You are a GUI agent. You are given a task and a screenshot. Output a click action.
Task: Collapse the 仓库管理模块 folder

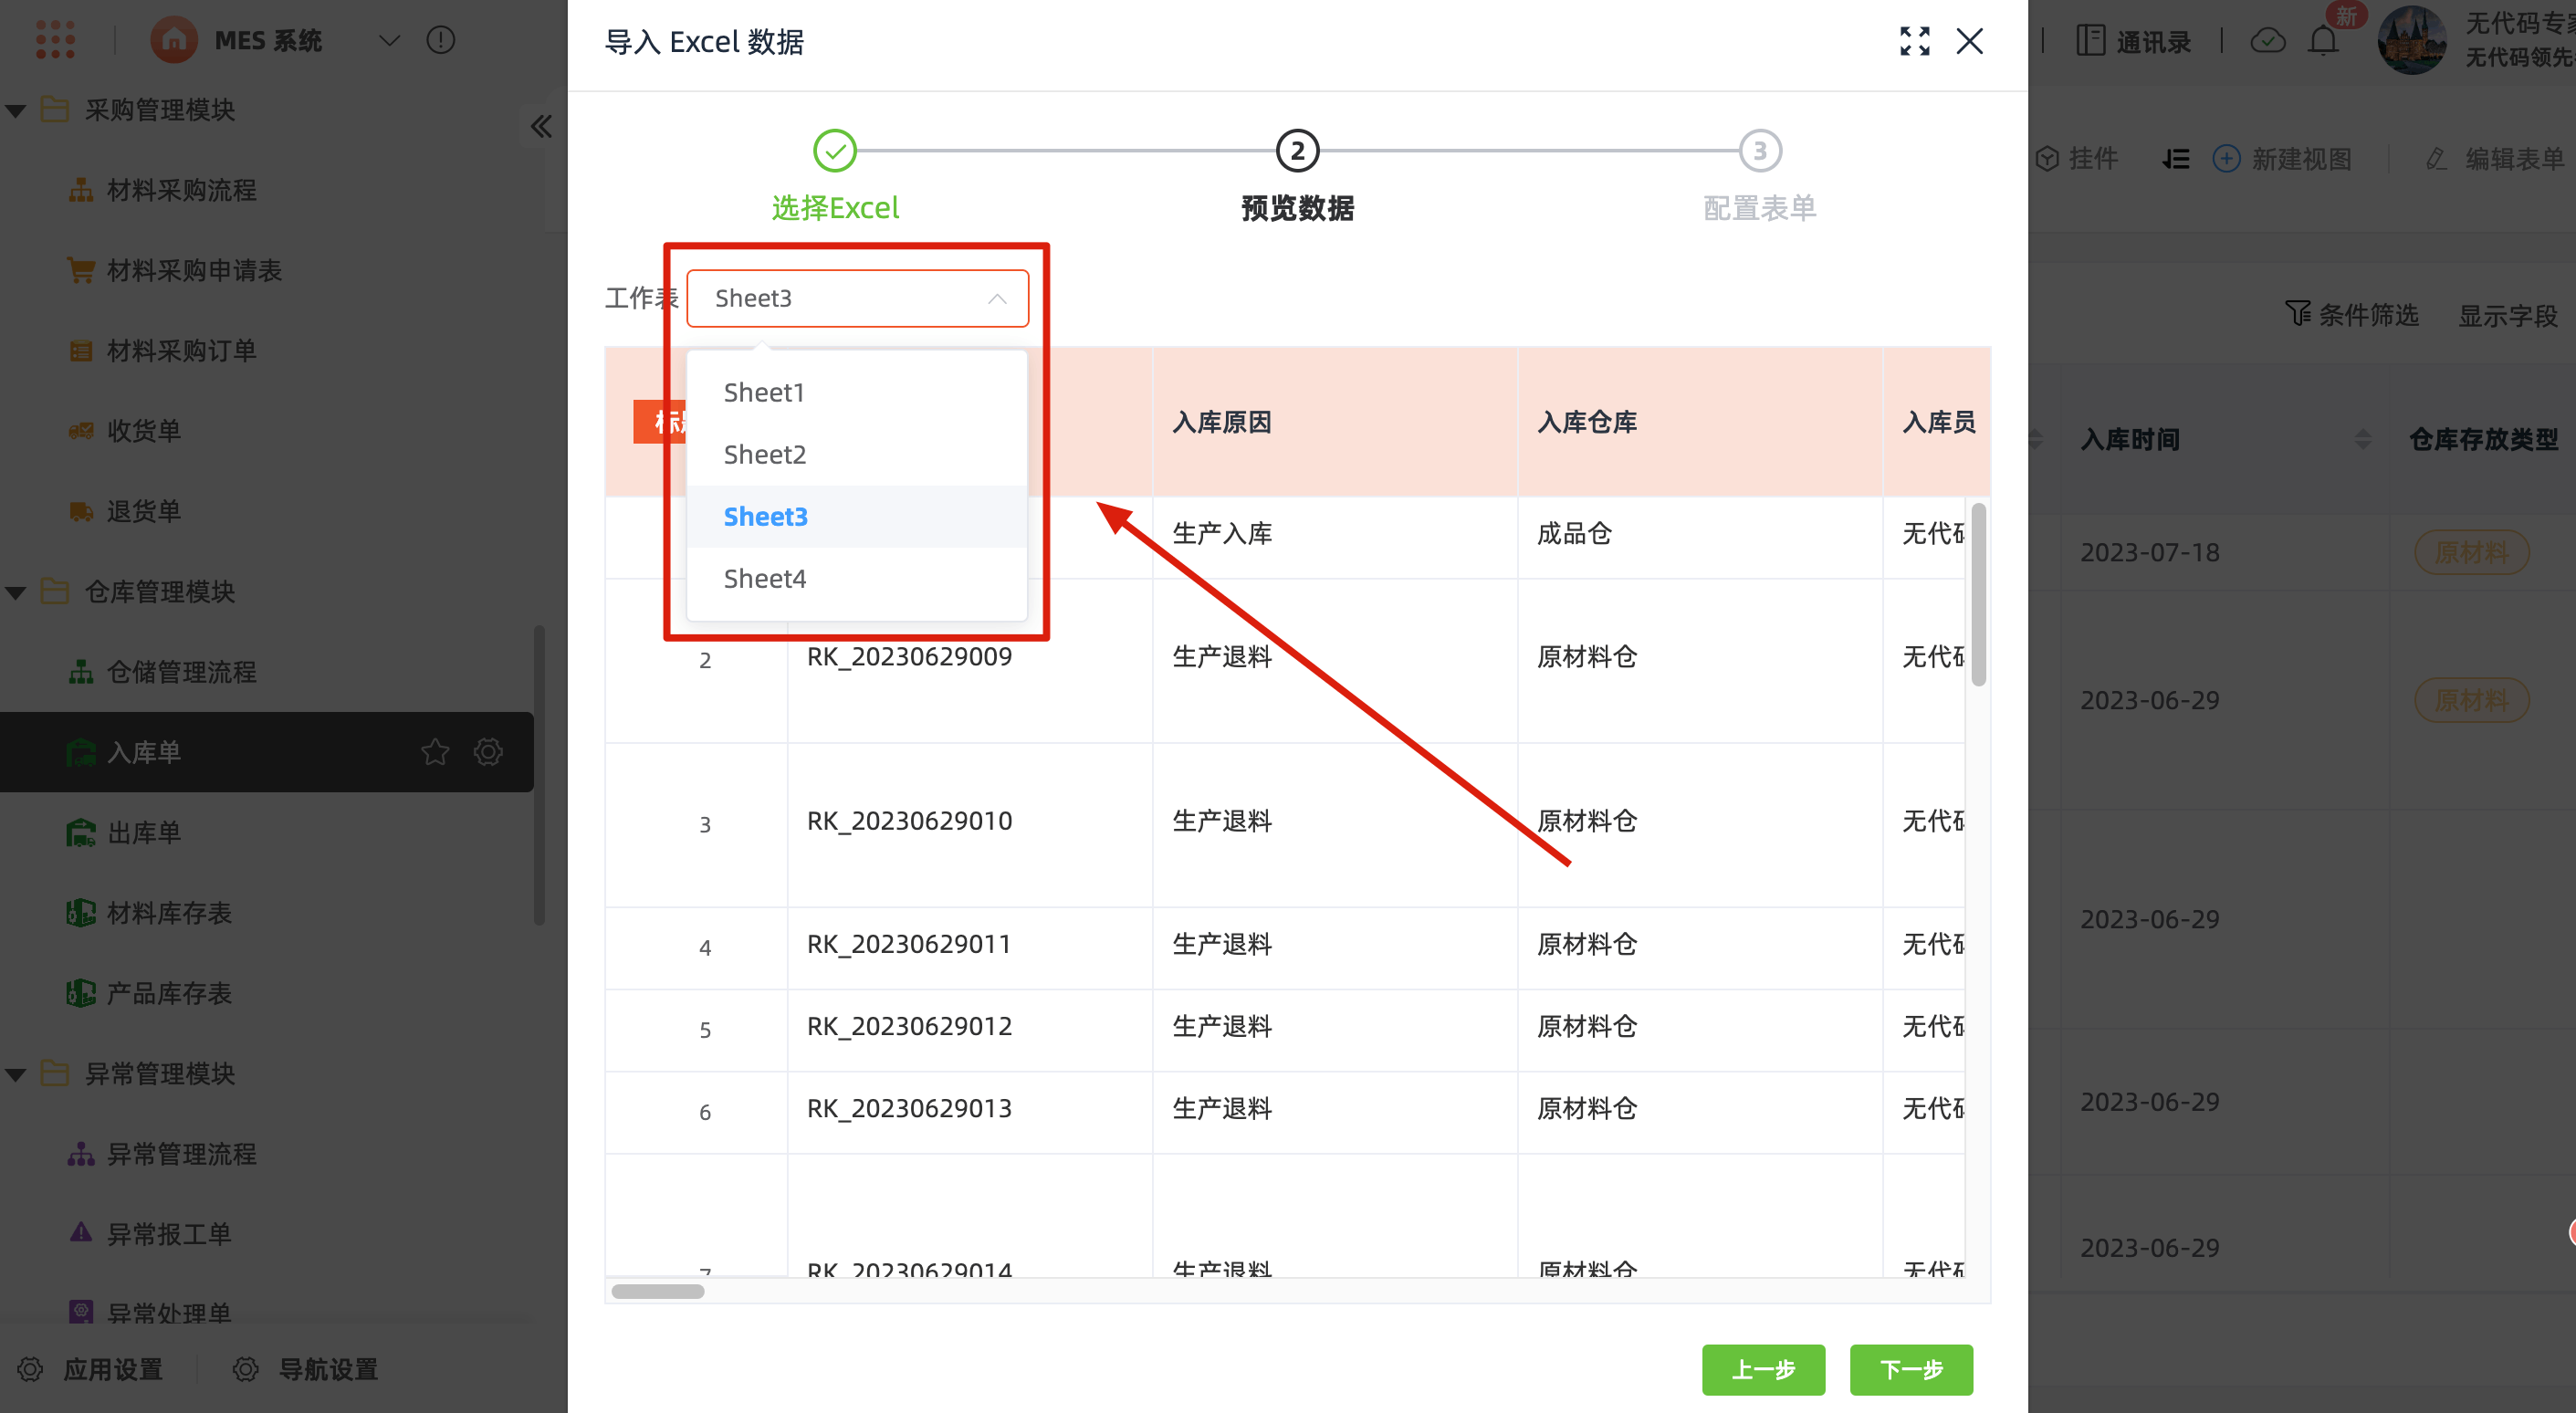(x=16, y=592)
